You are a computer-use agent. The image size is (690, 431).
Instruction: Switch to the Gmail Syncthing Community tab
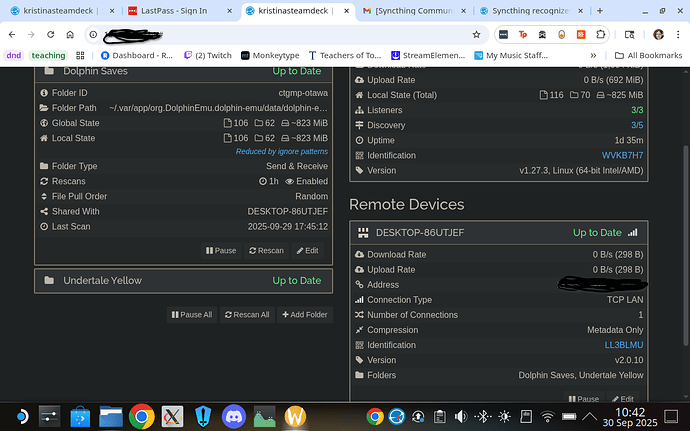(x=415, y=11)
